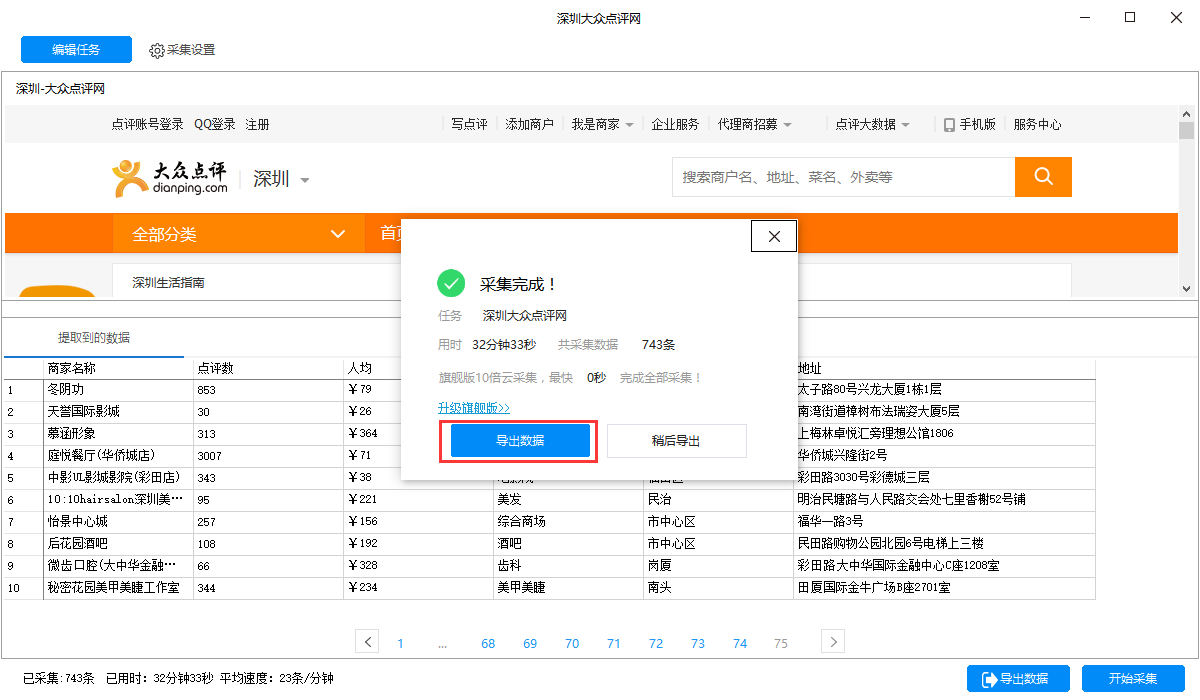This screenshot has height=700, width=1200.
Task: Go to page 69
Action: pos(530,643)
